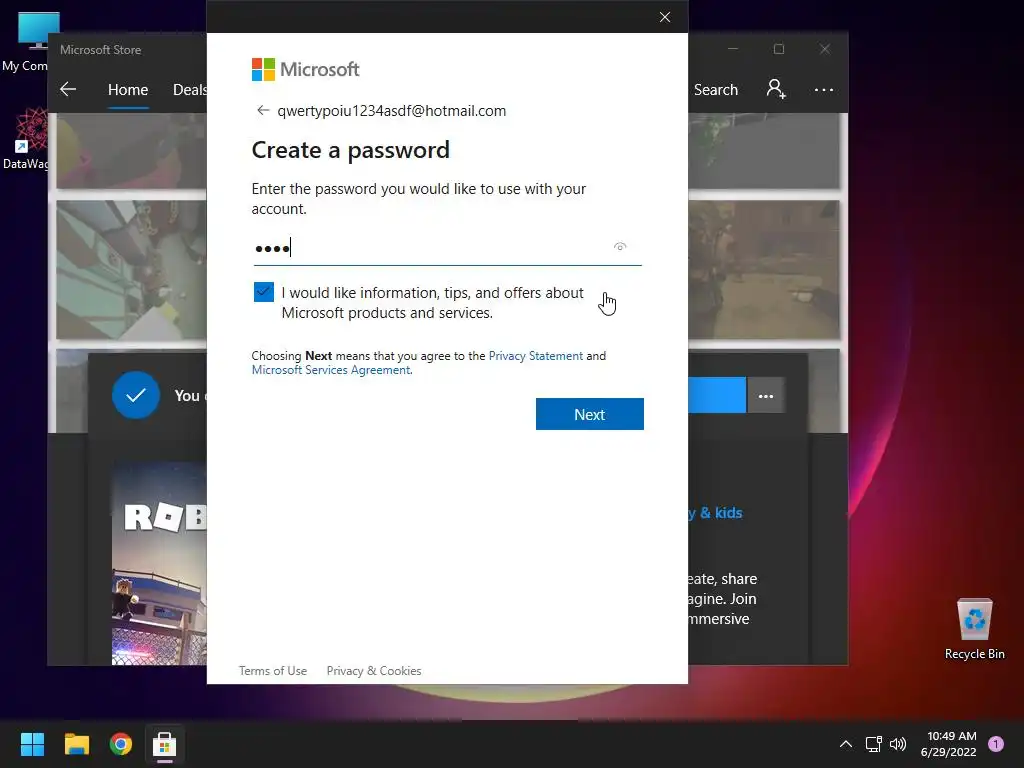Click the Microsoft logo in dialog

point(306,69)
